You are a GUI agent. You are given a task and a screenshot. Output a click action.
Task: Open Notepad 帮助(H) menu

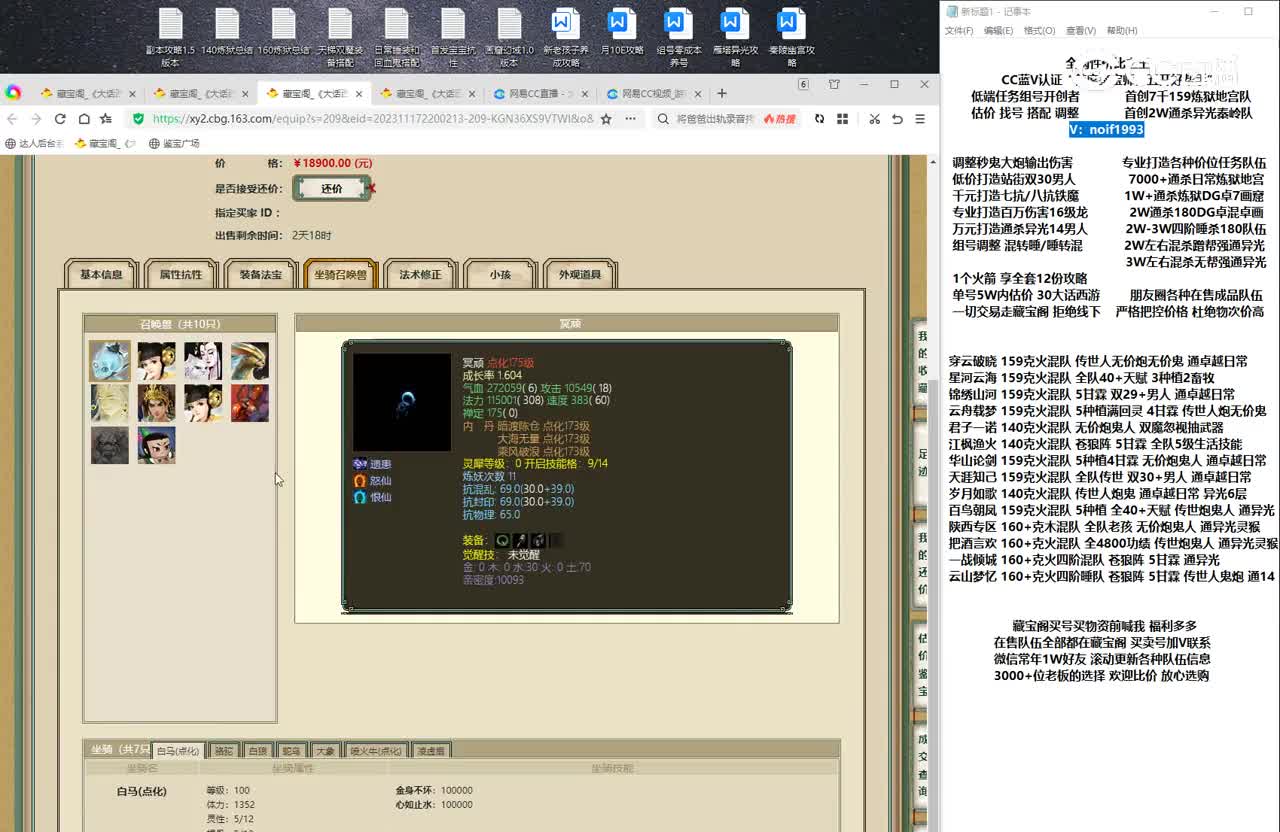[1121, 31]
